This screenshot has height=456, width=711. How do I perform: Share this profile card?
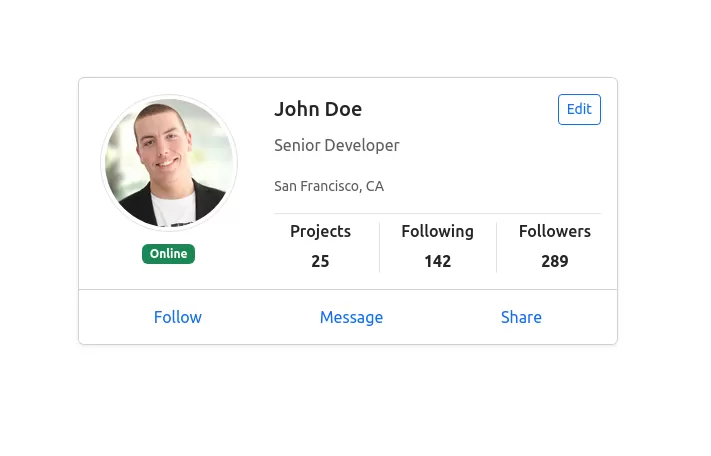pos(521,317)
